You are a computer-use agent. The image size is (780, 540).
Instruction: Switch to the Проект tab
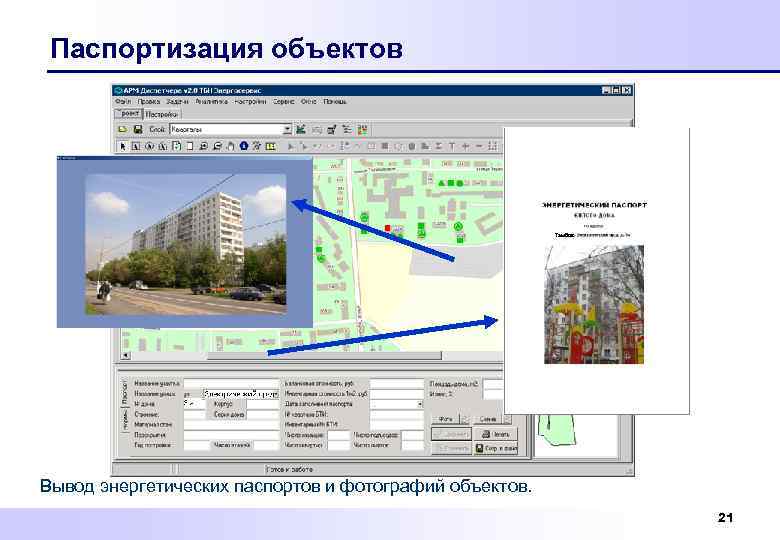pyautogui.click(x=129, y=114)
